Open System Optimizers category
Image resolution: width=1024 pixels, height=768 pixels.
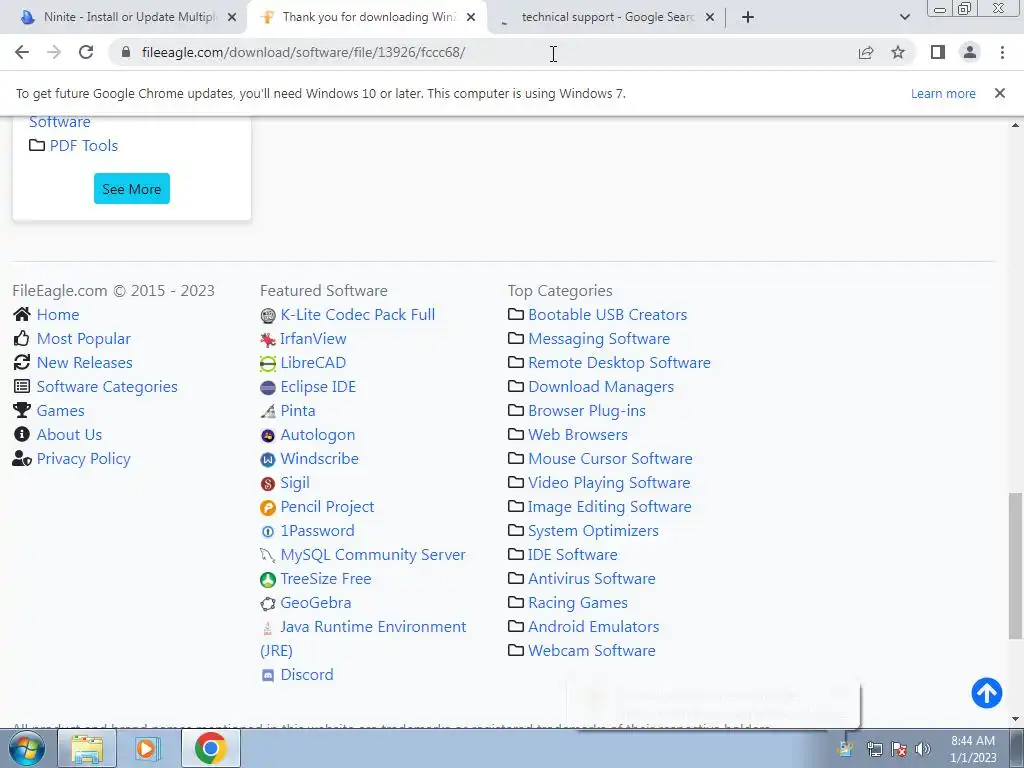pos(593,530)
